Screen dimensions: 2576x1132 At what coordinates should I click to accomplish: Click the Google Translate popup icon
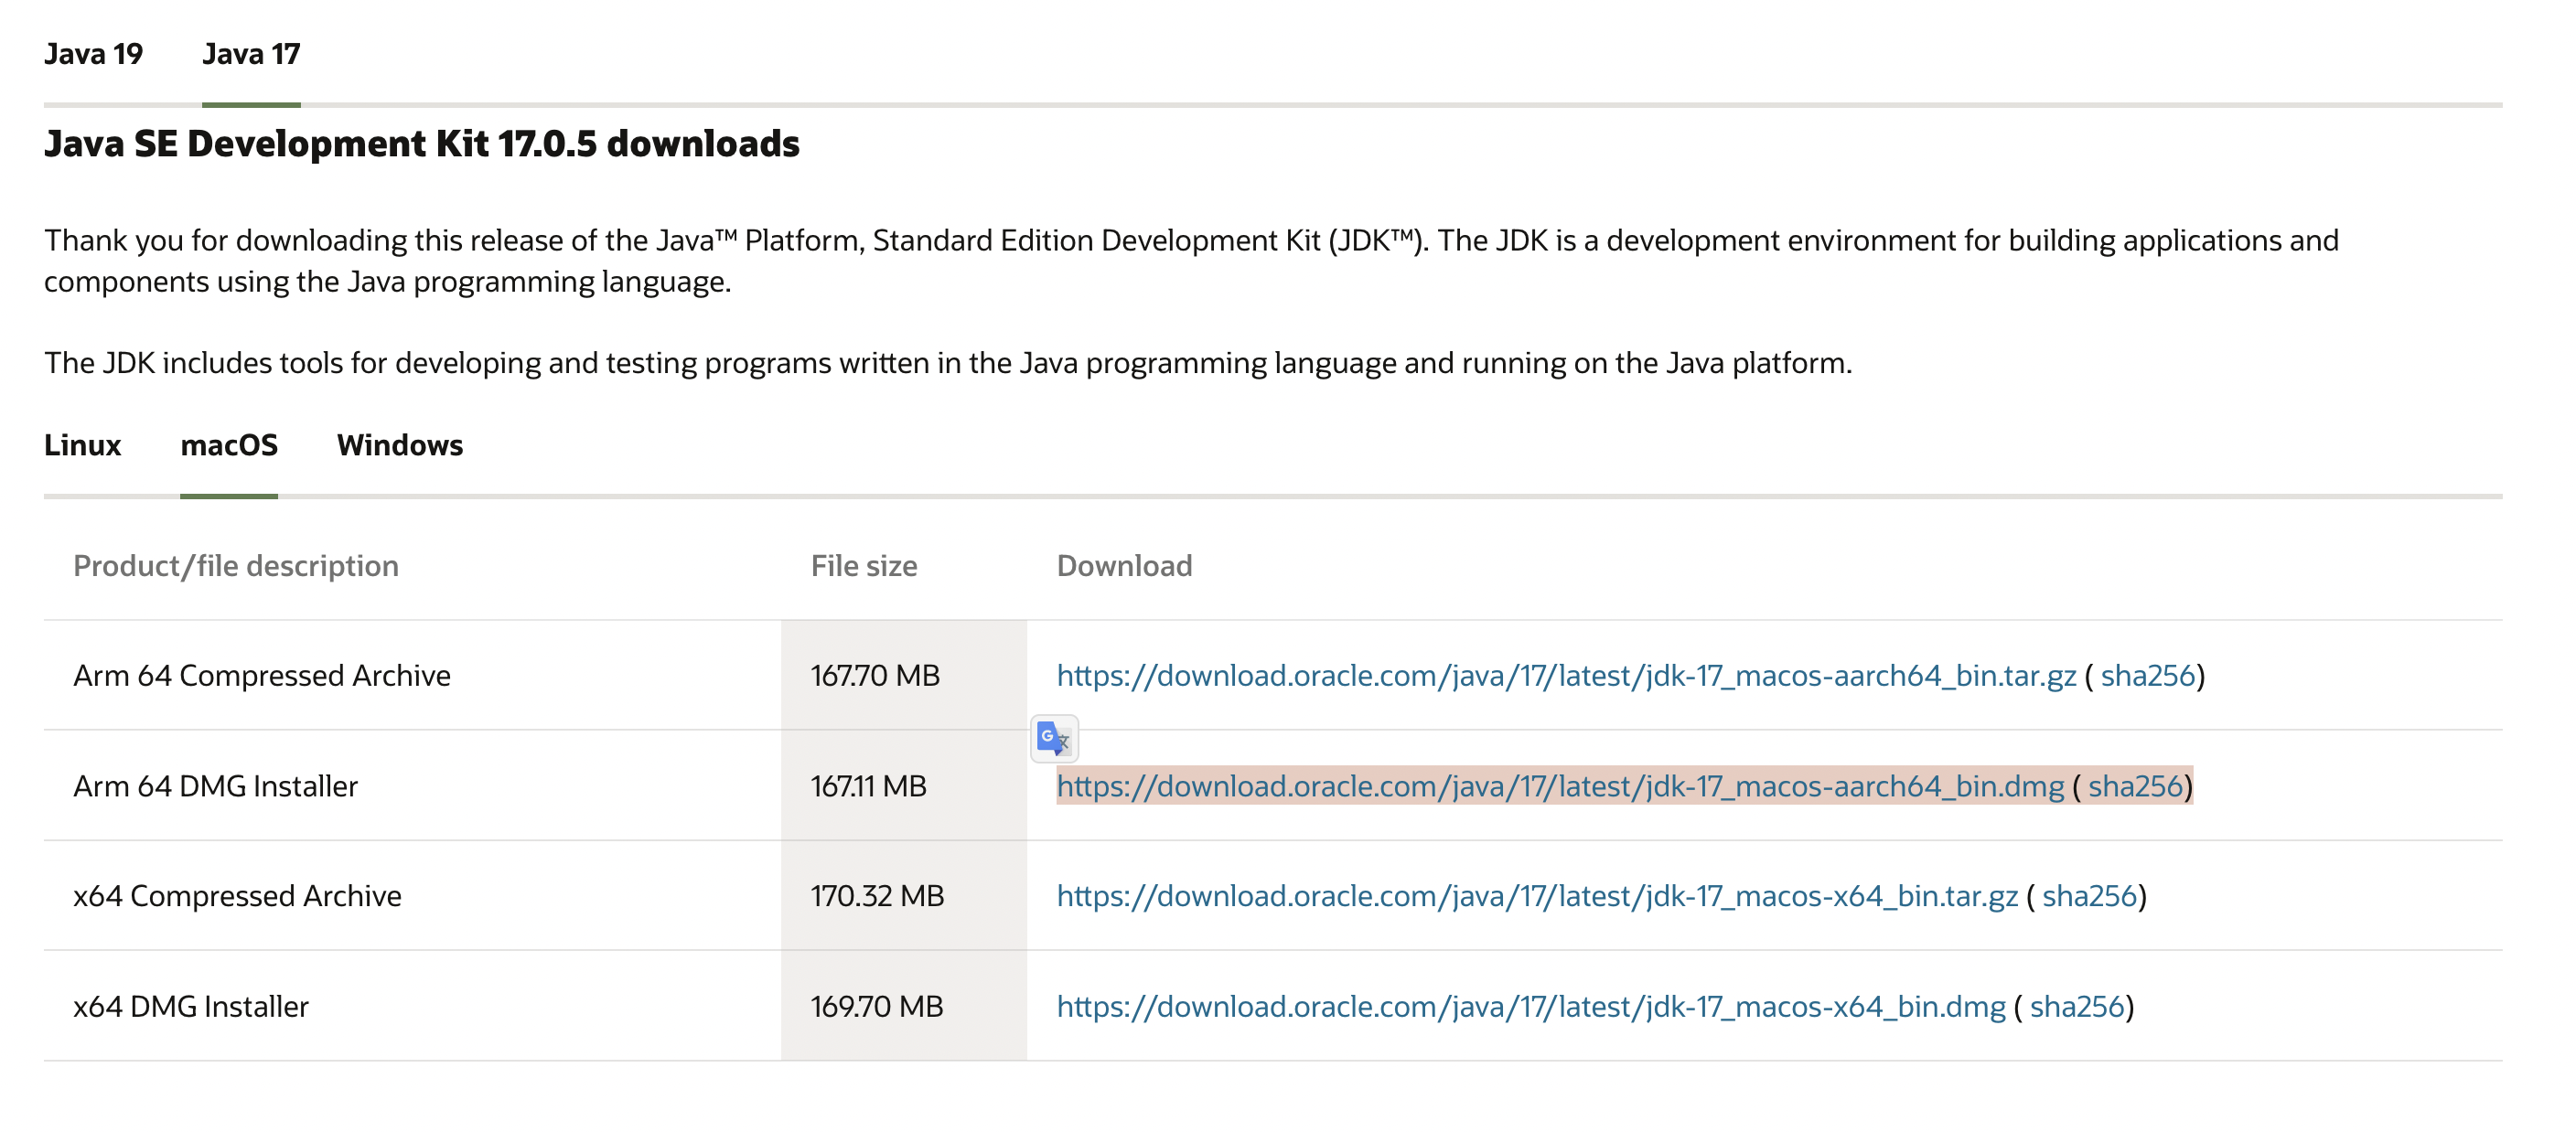point(1053,738)
